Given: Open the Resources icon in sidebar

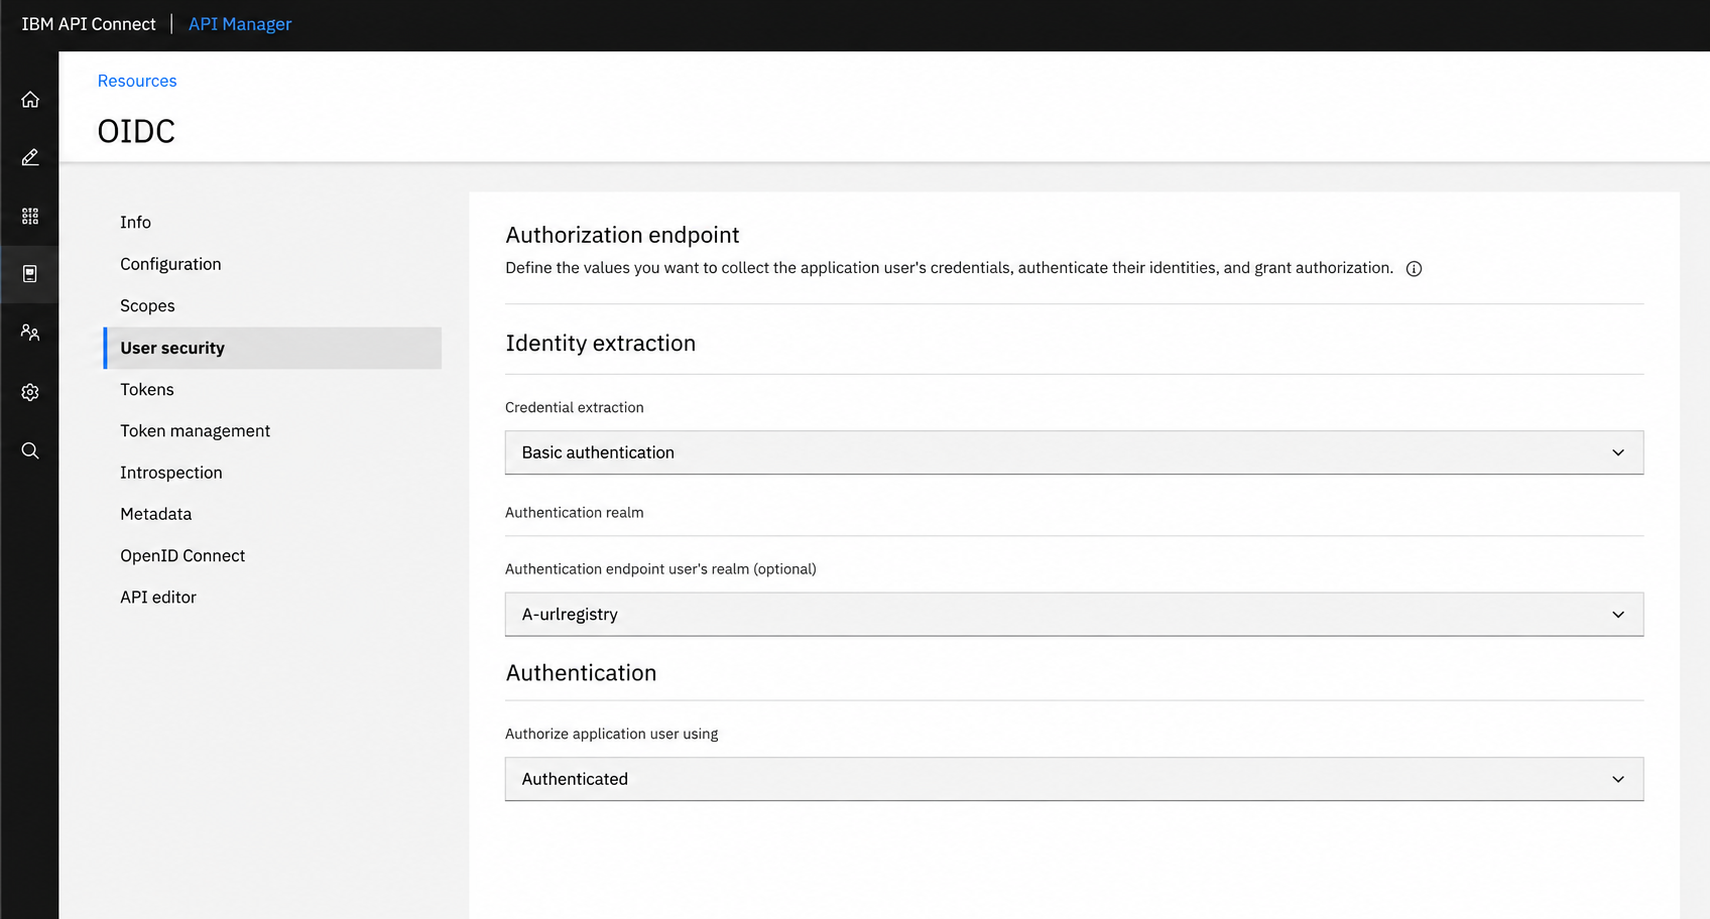Looking at the screenshot, I should (30, 274).
